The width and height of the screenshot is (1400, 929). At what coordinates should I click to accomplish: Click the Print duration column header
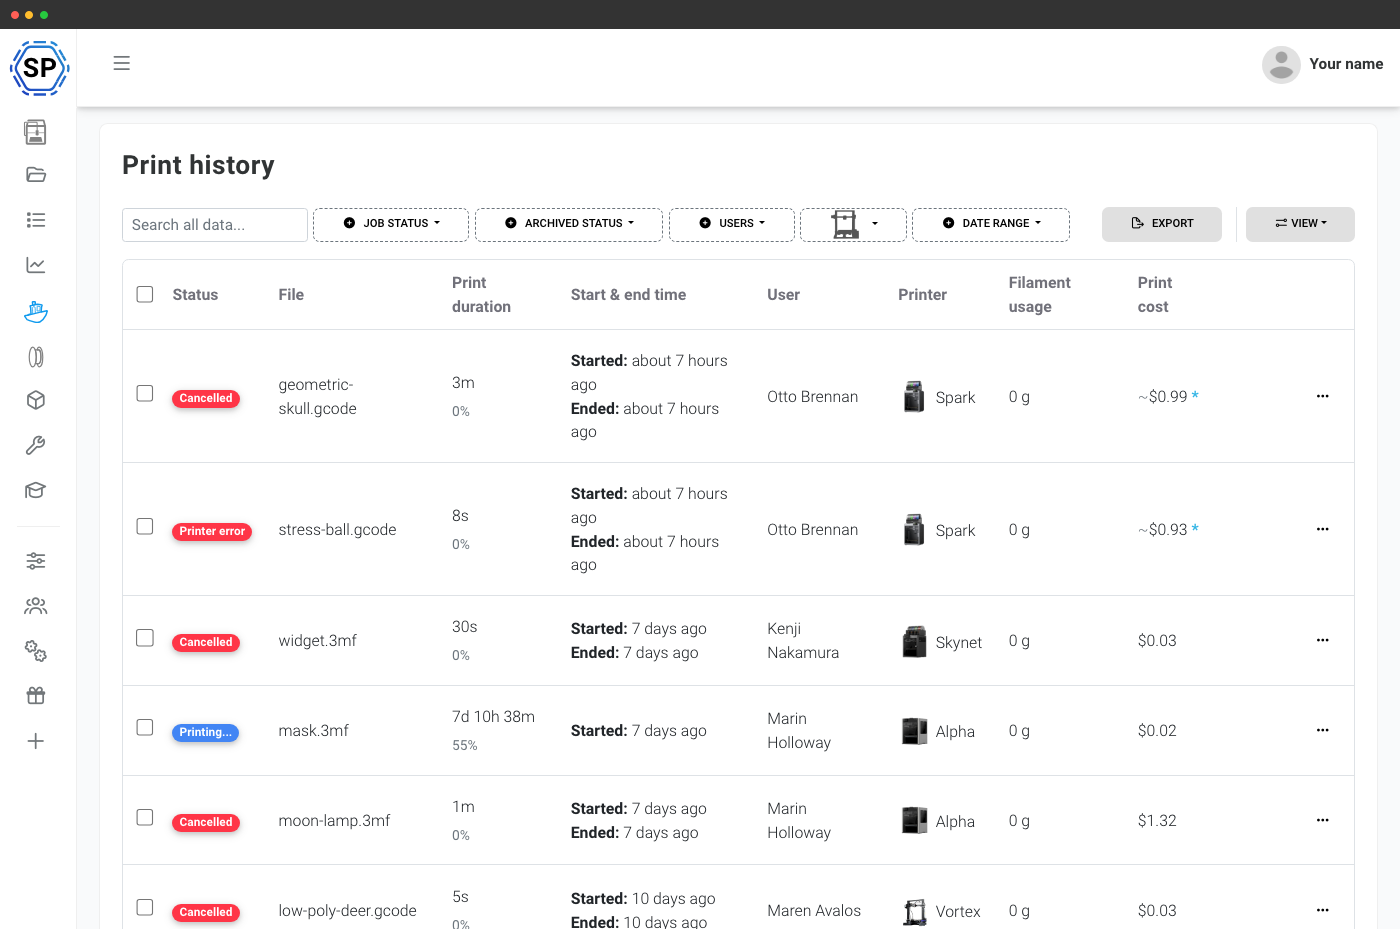coord(481,295)
